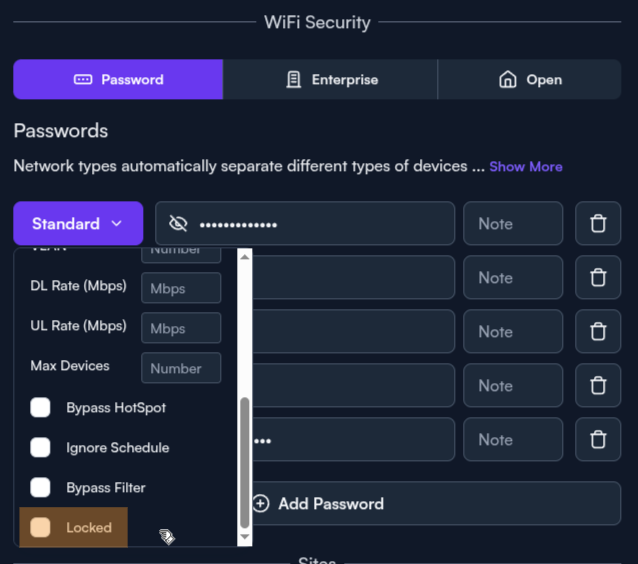Click the trash icon on fourth row

click(x=598, y=386)
